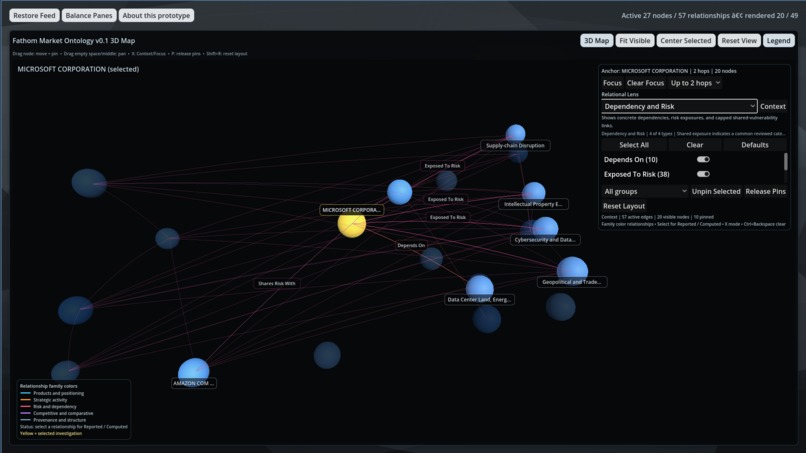Open About this prototype

pos(156,15)
